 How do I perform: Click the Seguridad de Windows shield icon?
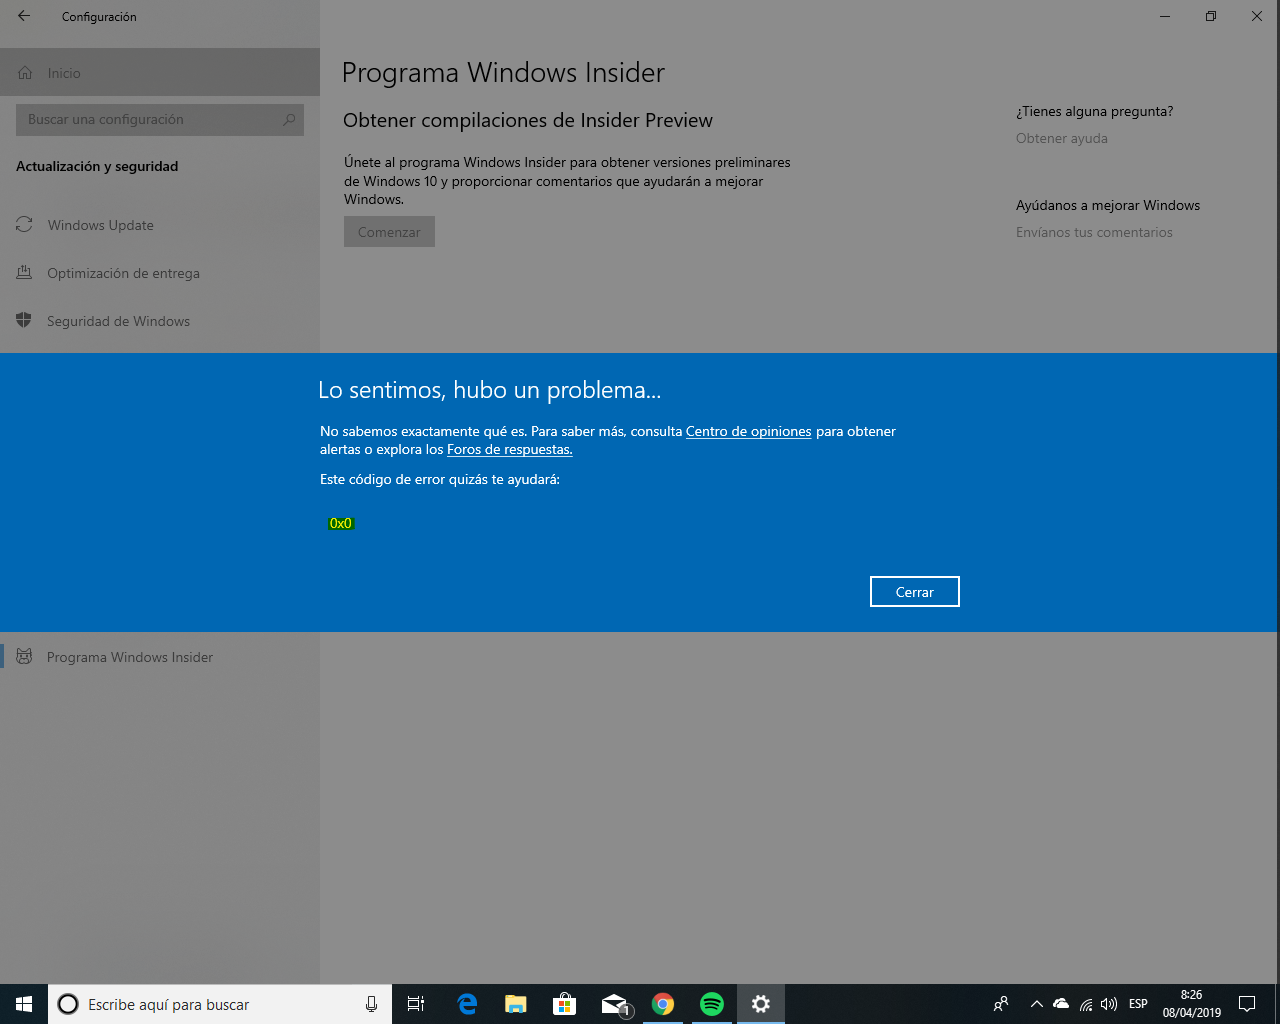click(x=24, y=320)
